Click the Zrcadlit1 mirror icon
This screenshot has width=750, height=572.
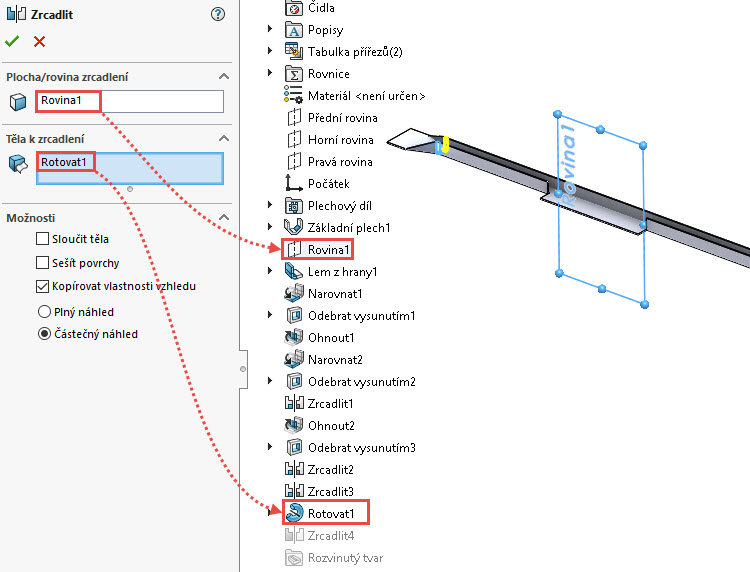[x=294, y=403]
